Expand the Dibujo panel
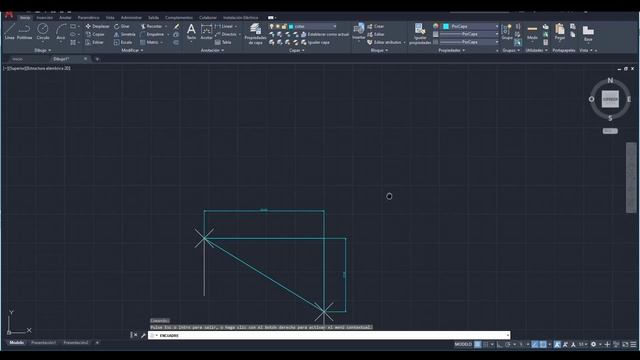Screen dimensions: 640x360 coord(42,50)
